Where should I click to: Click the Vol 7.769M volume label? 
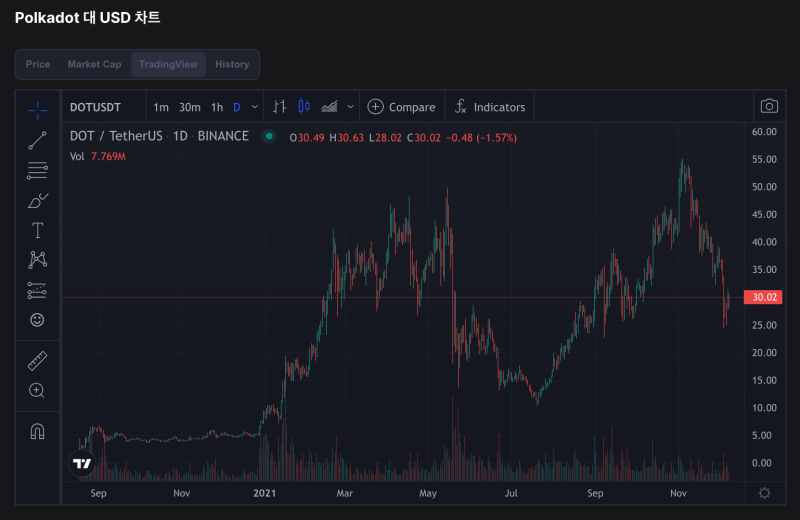point(97,156)
